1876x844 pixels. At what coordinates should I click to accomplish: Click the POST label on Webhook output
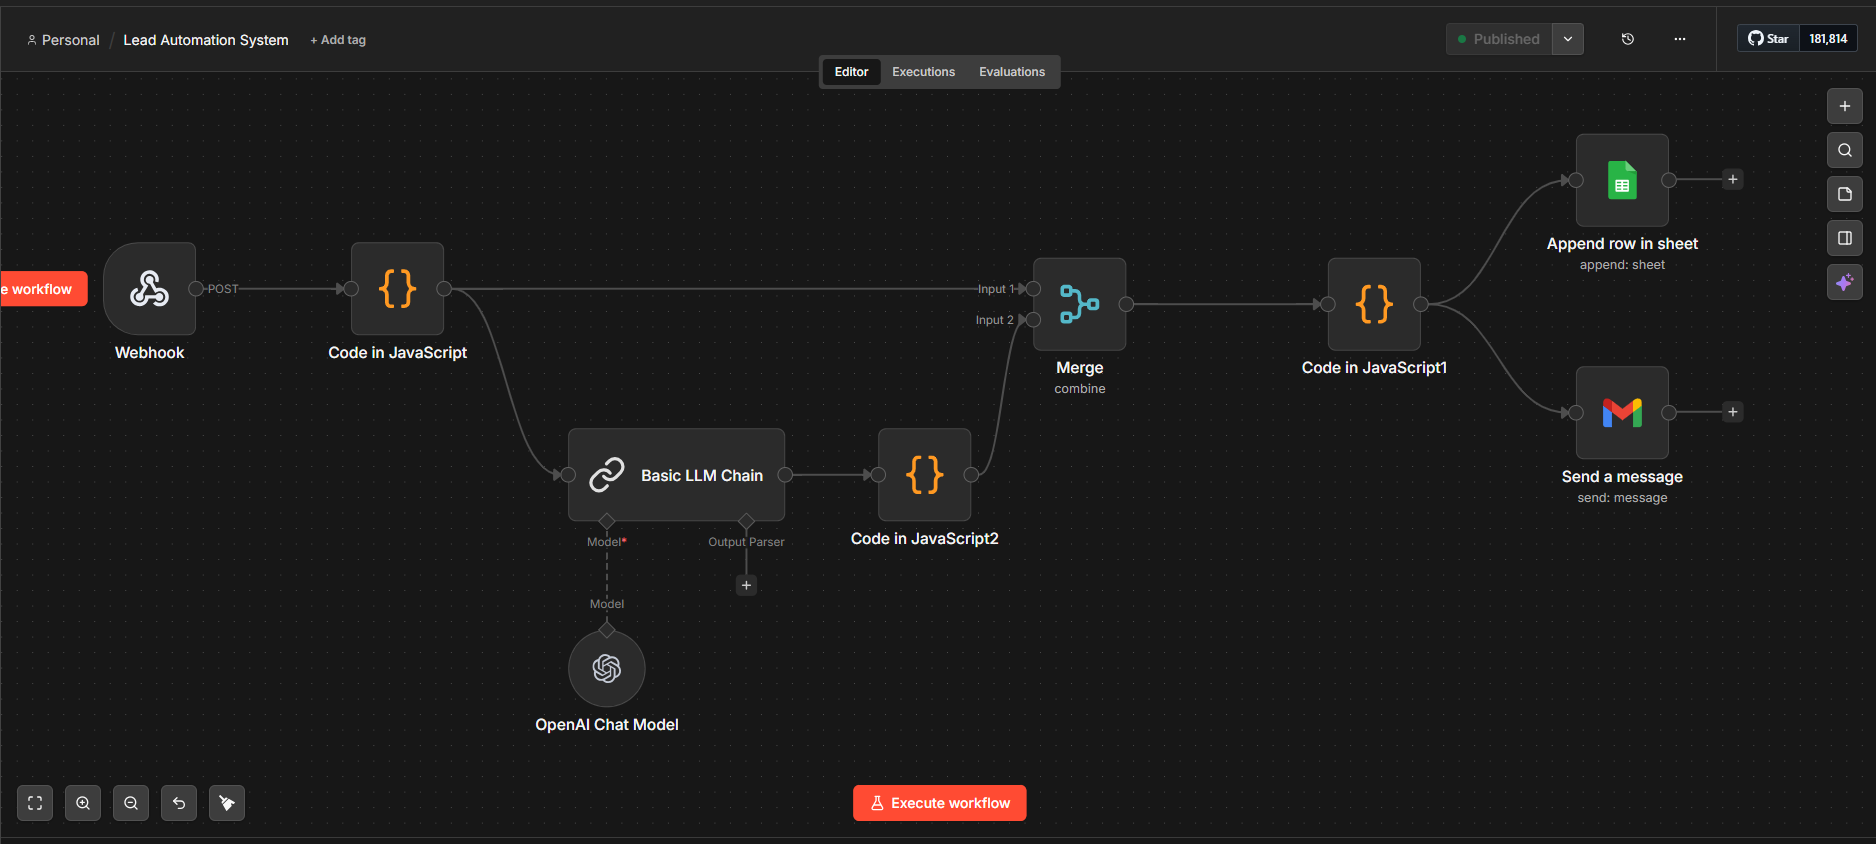tap(223, 289)
